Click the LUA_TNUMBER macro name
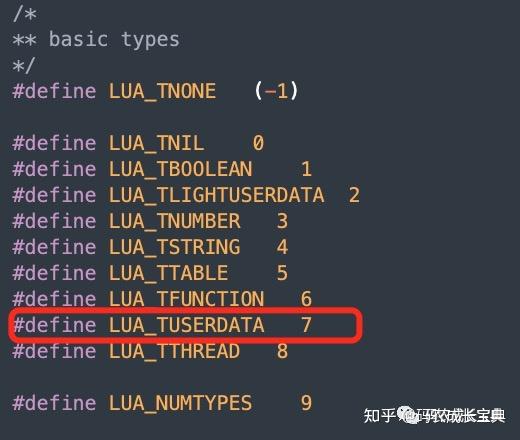 click(174, 221)
